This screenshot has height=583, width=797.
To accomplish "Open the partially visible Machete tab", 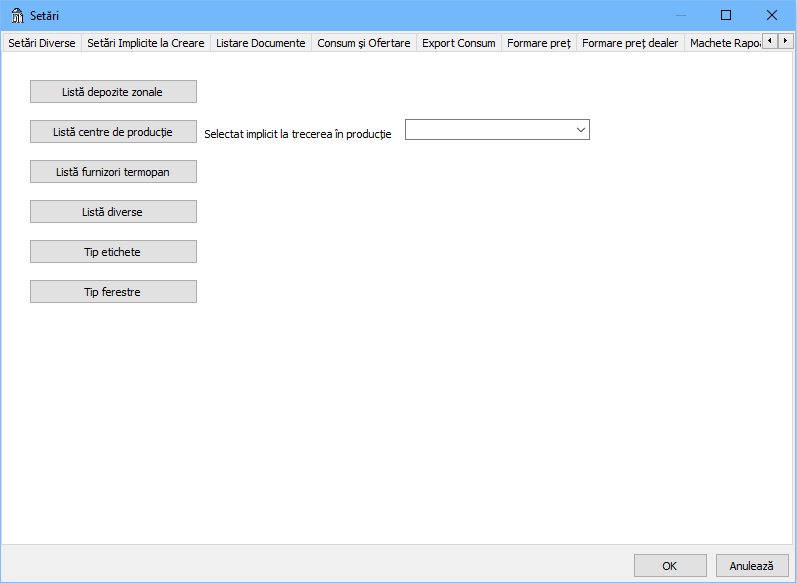I will [724, 43].
